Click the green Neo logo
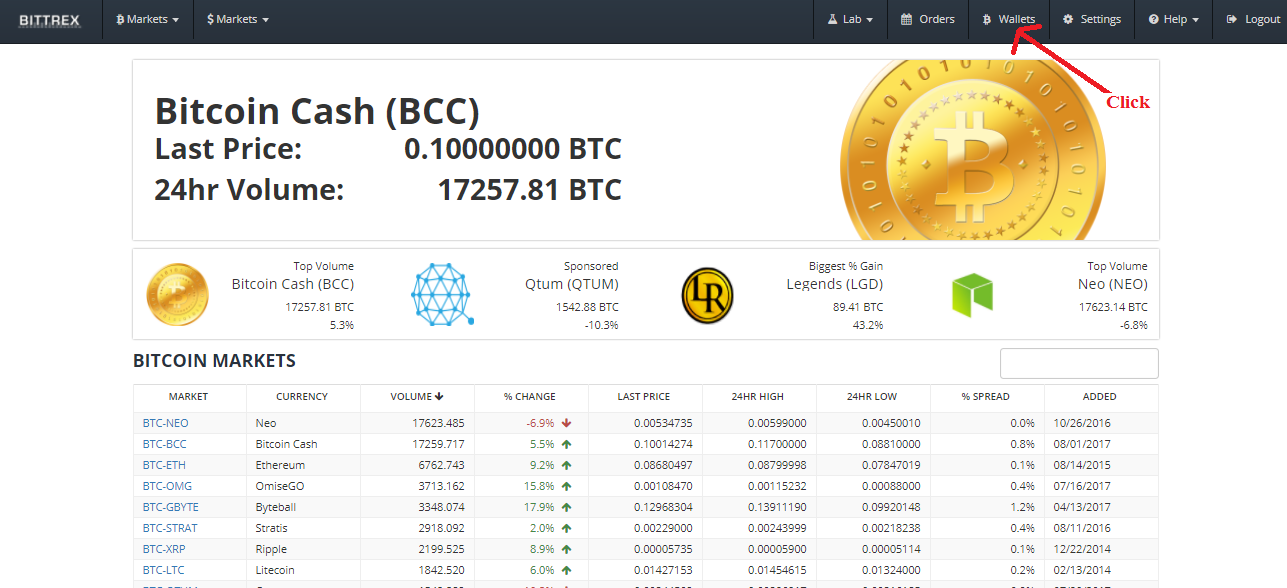 pos(972,295)
